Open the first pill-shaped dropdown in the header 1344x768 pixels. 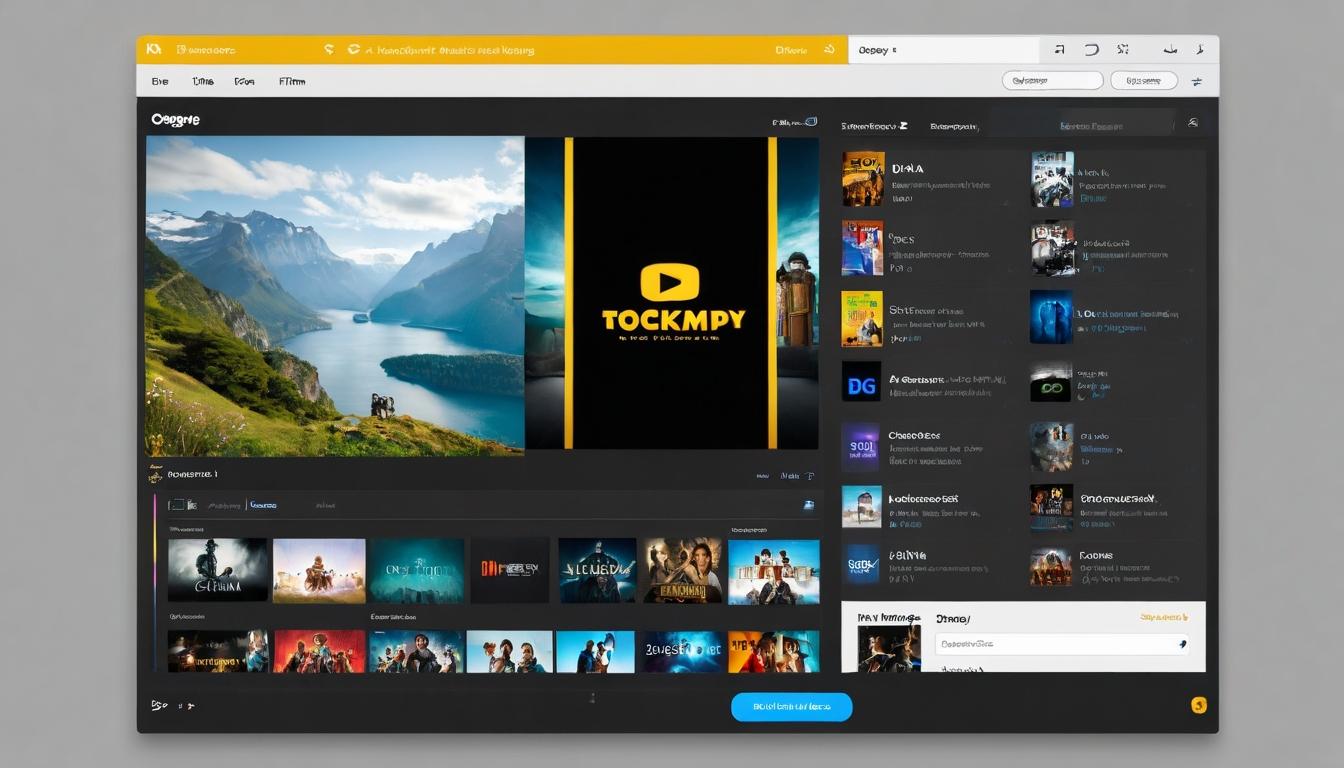(x=1052, y=81)
